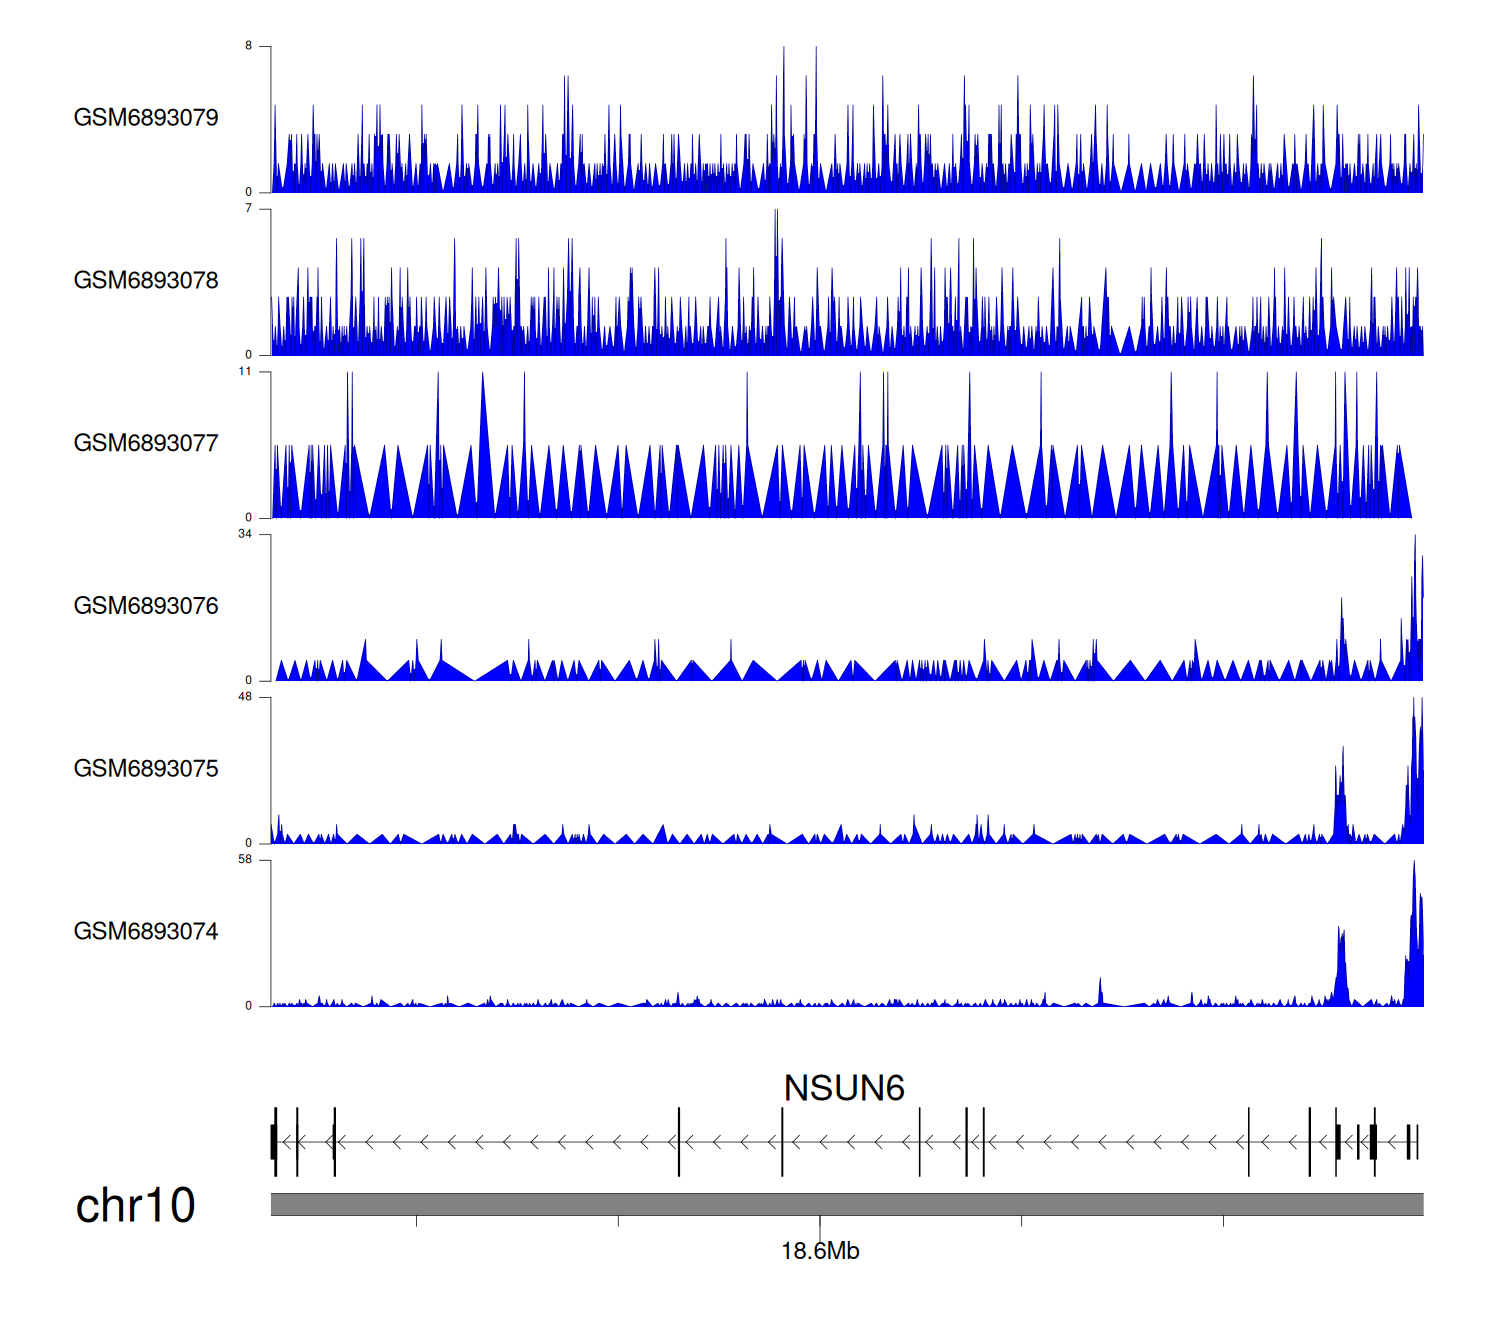Click the y-axis maximum 8 on GSM6893079

(249, 46)
